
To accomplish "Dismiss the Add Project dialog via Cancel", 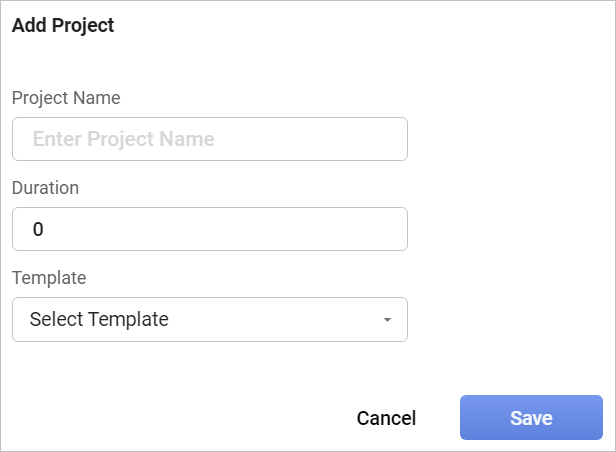I will click(386, 418).
